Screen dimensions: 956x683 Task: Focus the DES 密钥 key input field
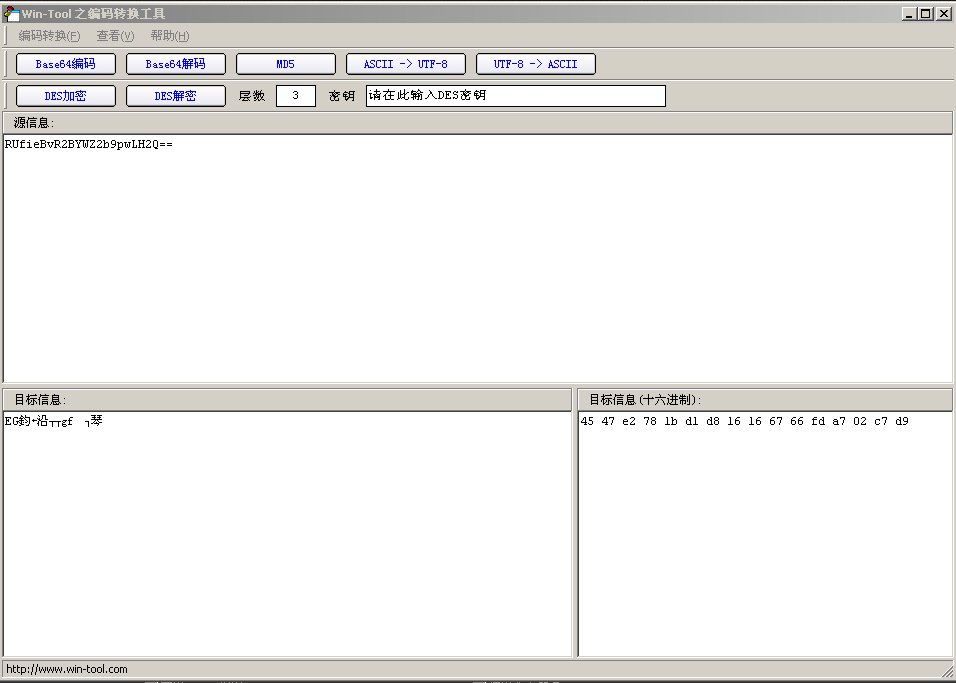pos(515,96)
